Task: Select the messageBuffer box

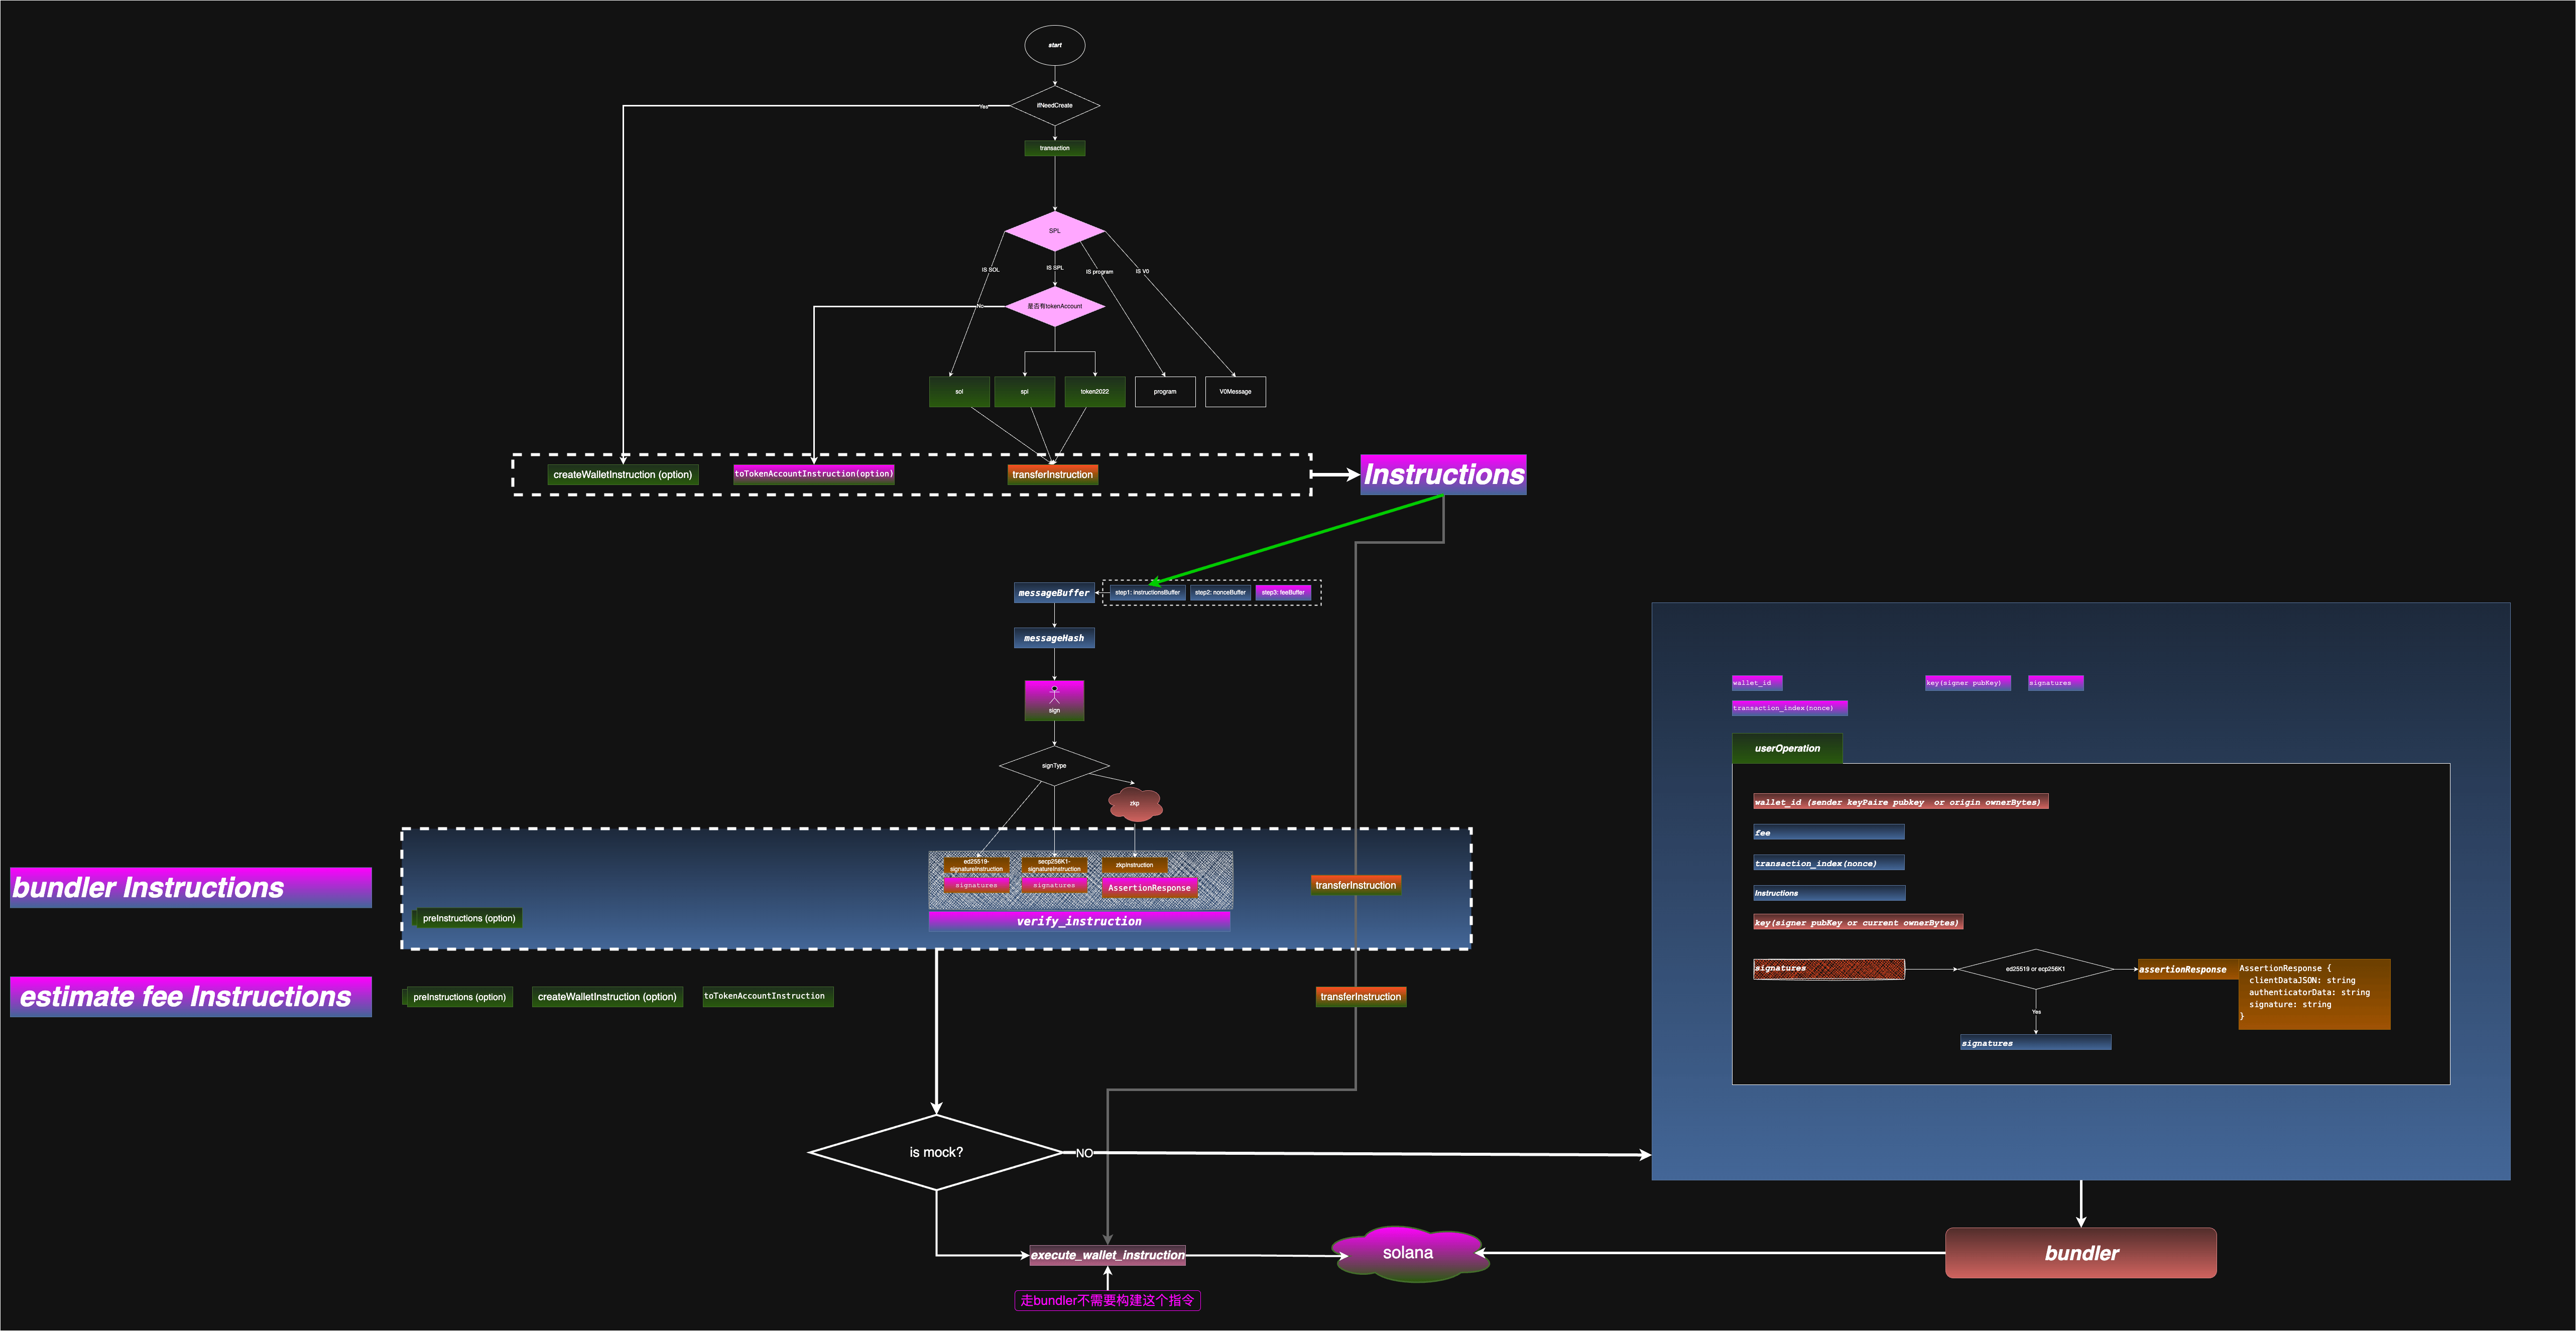Action: pos(1054,593)
